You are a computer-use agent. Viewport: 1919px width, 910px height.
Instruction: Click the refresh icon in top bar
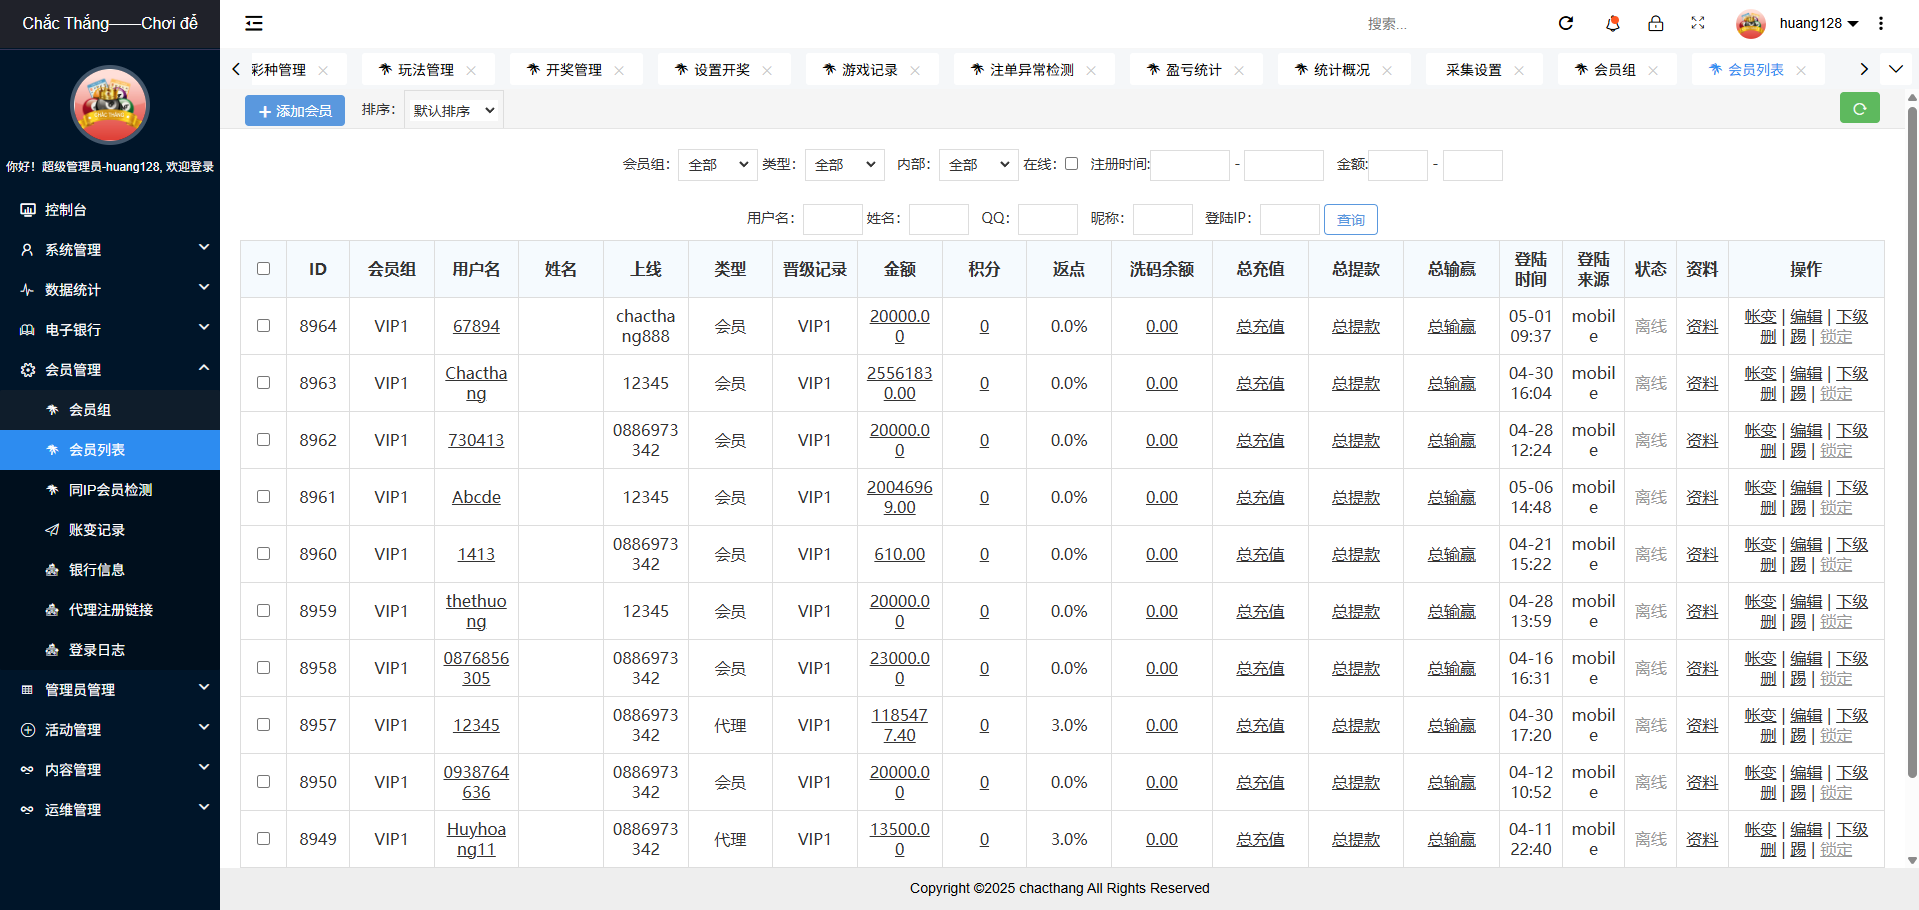click(x=1566, y=23)
